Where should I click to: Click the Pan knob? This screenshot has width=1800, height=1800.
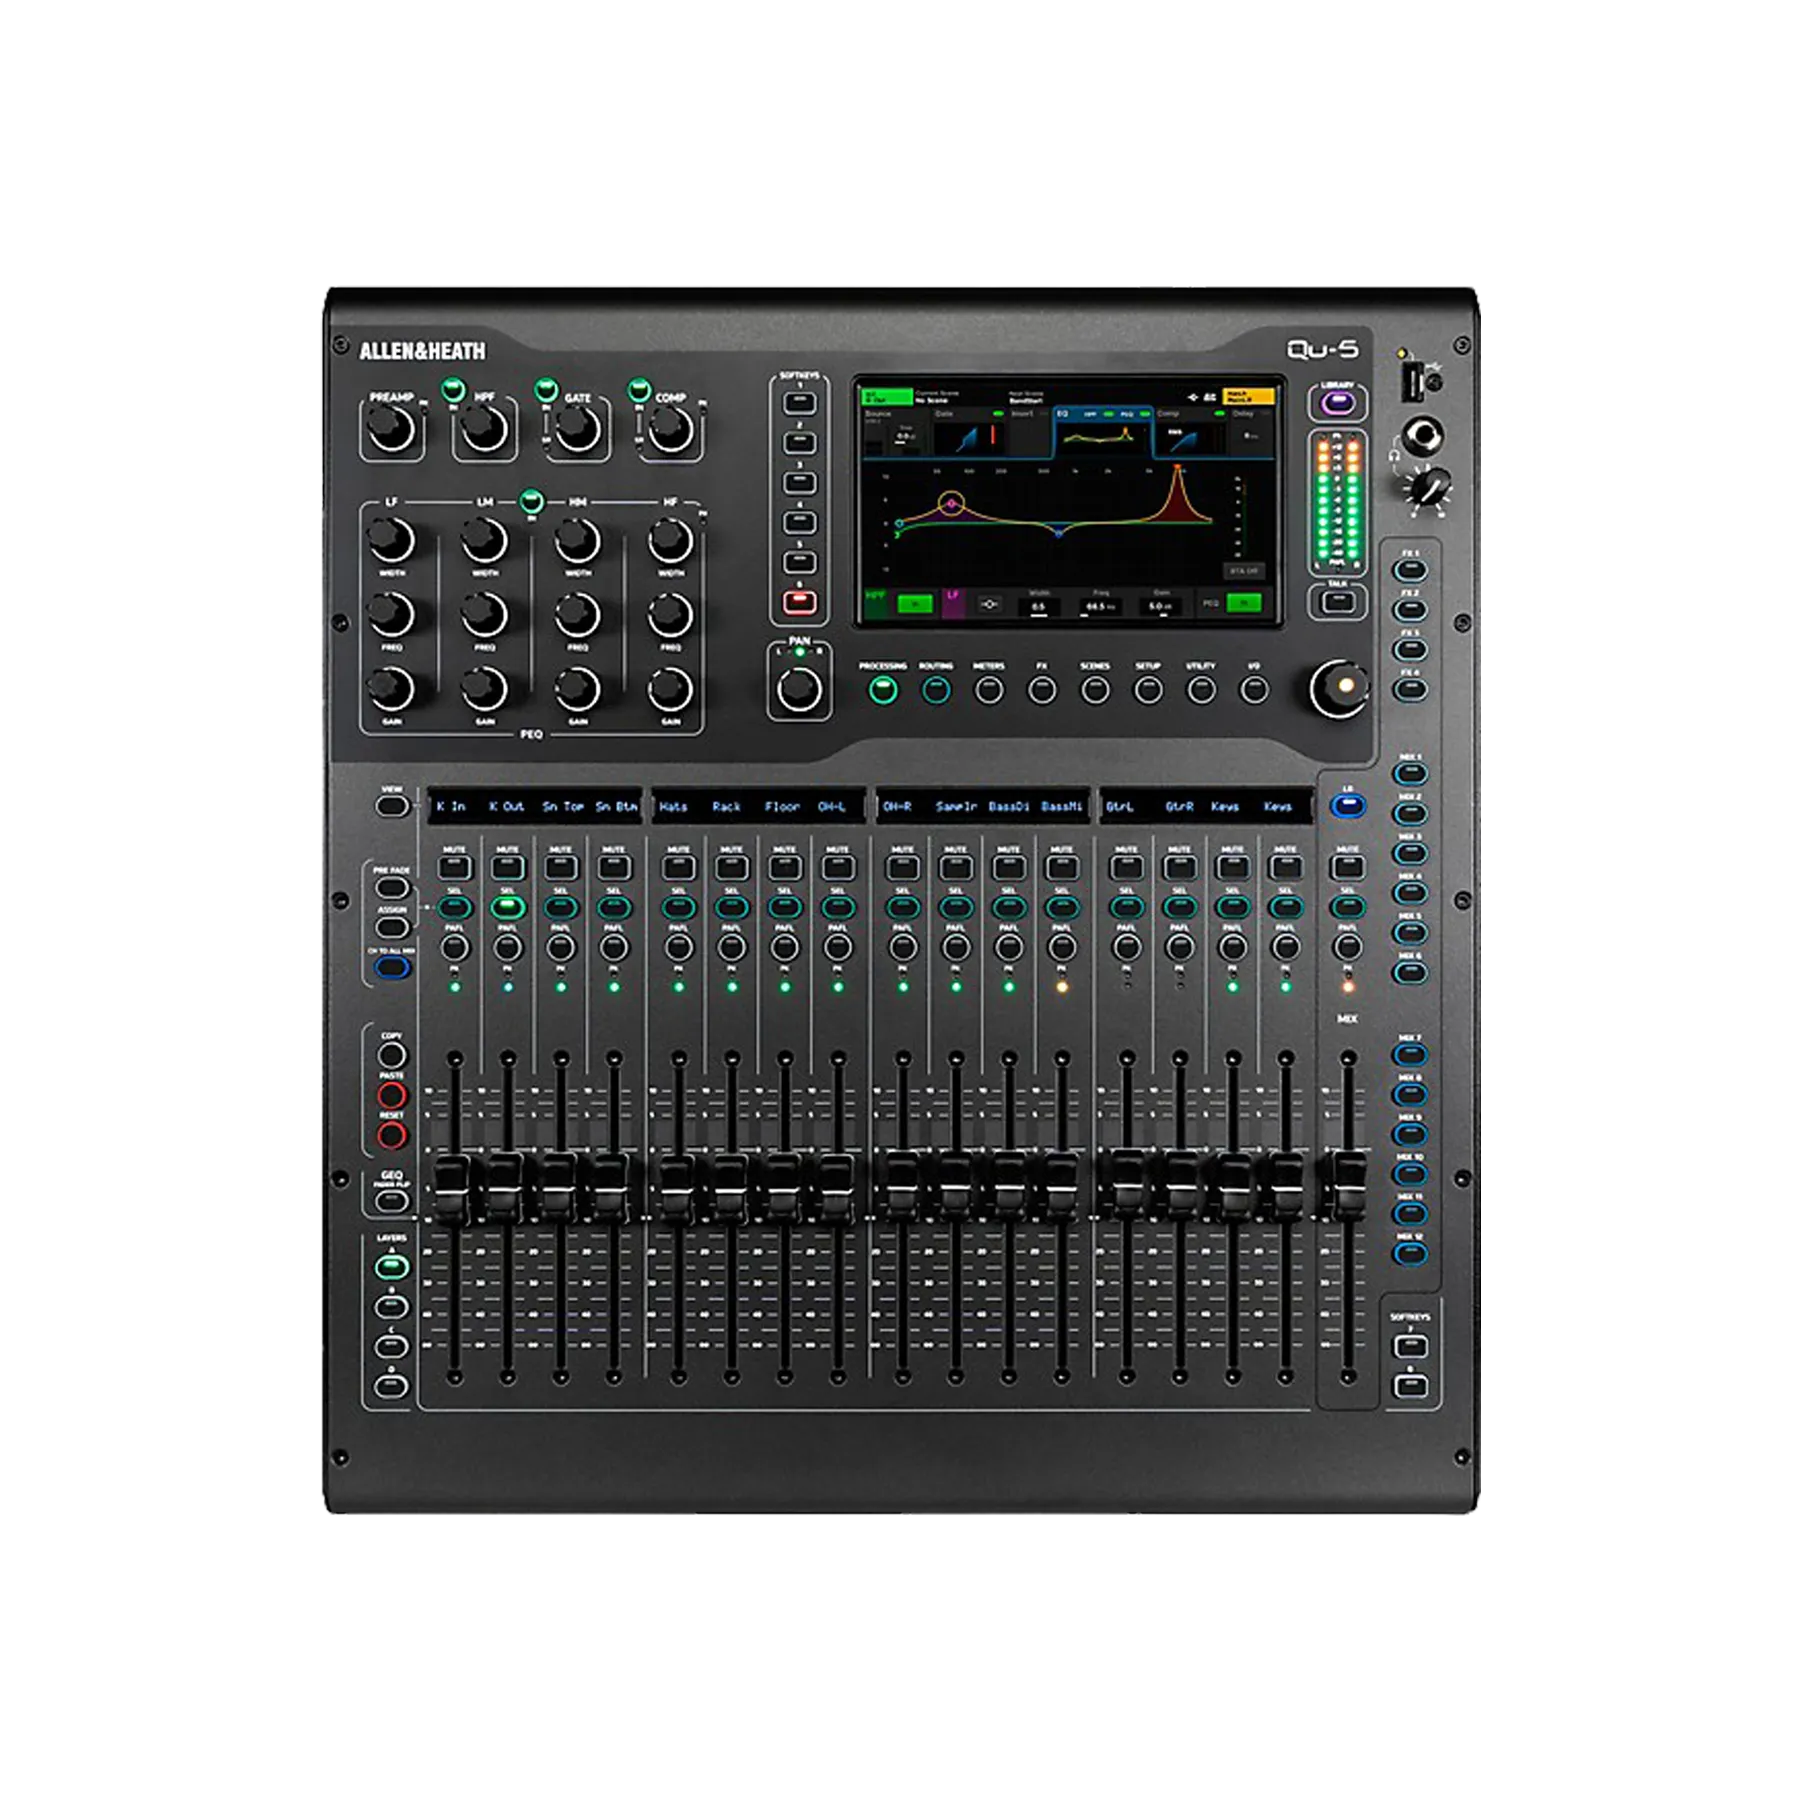799,689
